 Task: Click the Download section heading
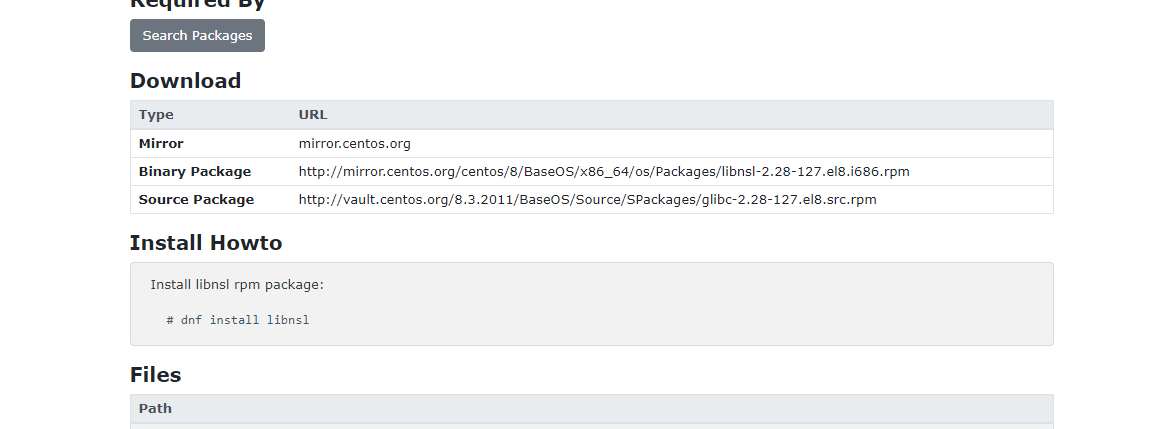(x=185, y=81)
